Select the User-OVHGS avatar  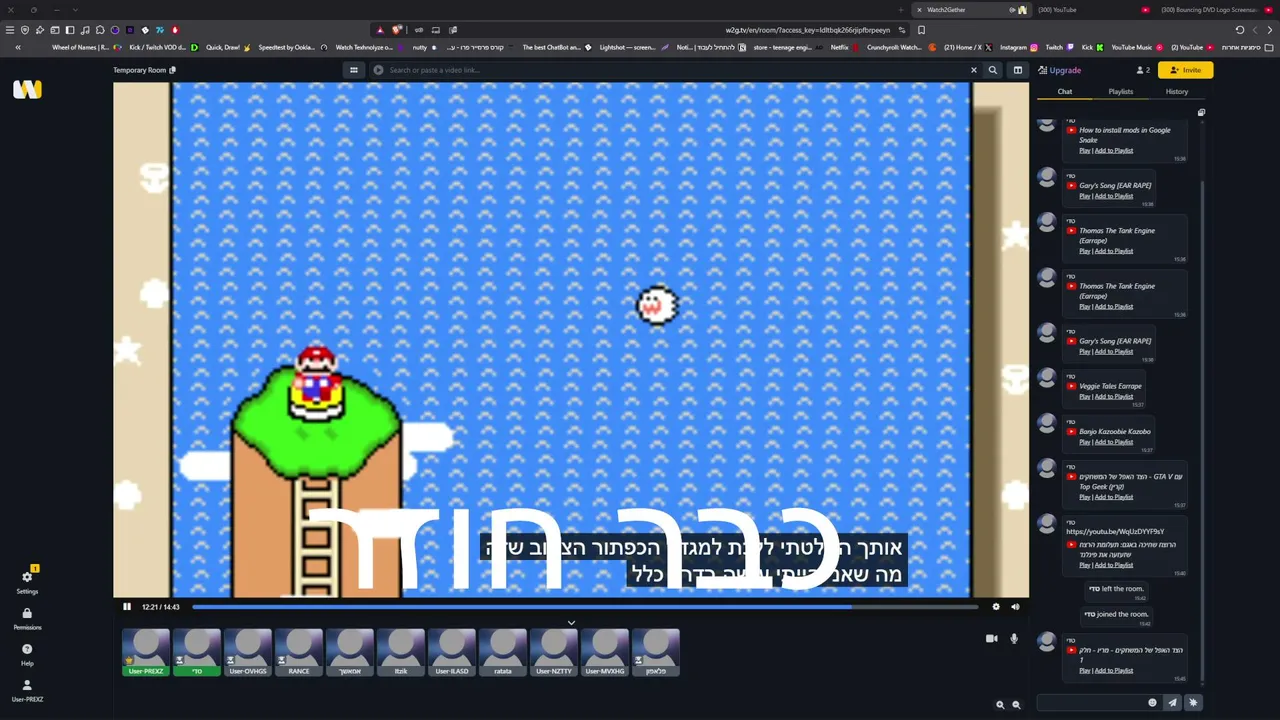(248, 652)
